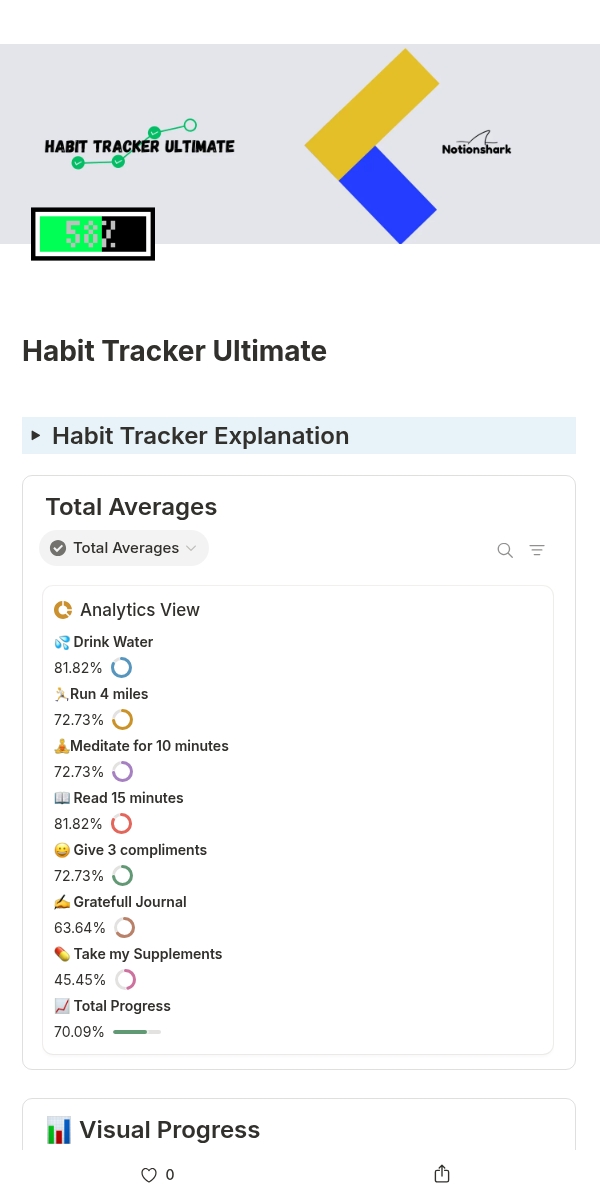Open the filter icon beside search

537,550
